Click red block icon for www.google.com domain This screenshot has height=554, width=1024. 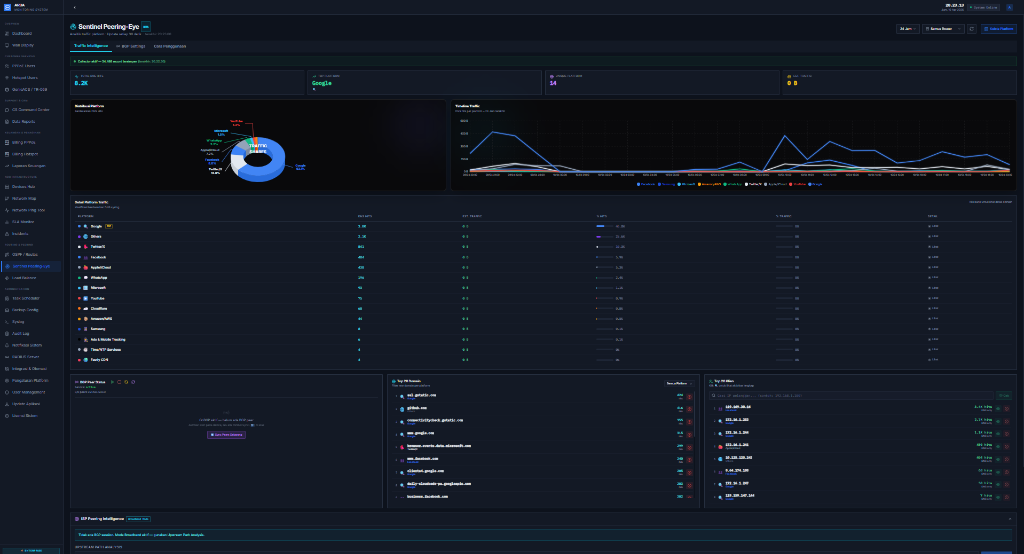tap(689, 434)
